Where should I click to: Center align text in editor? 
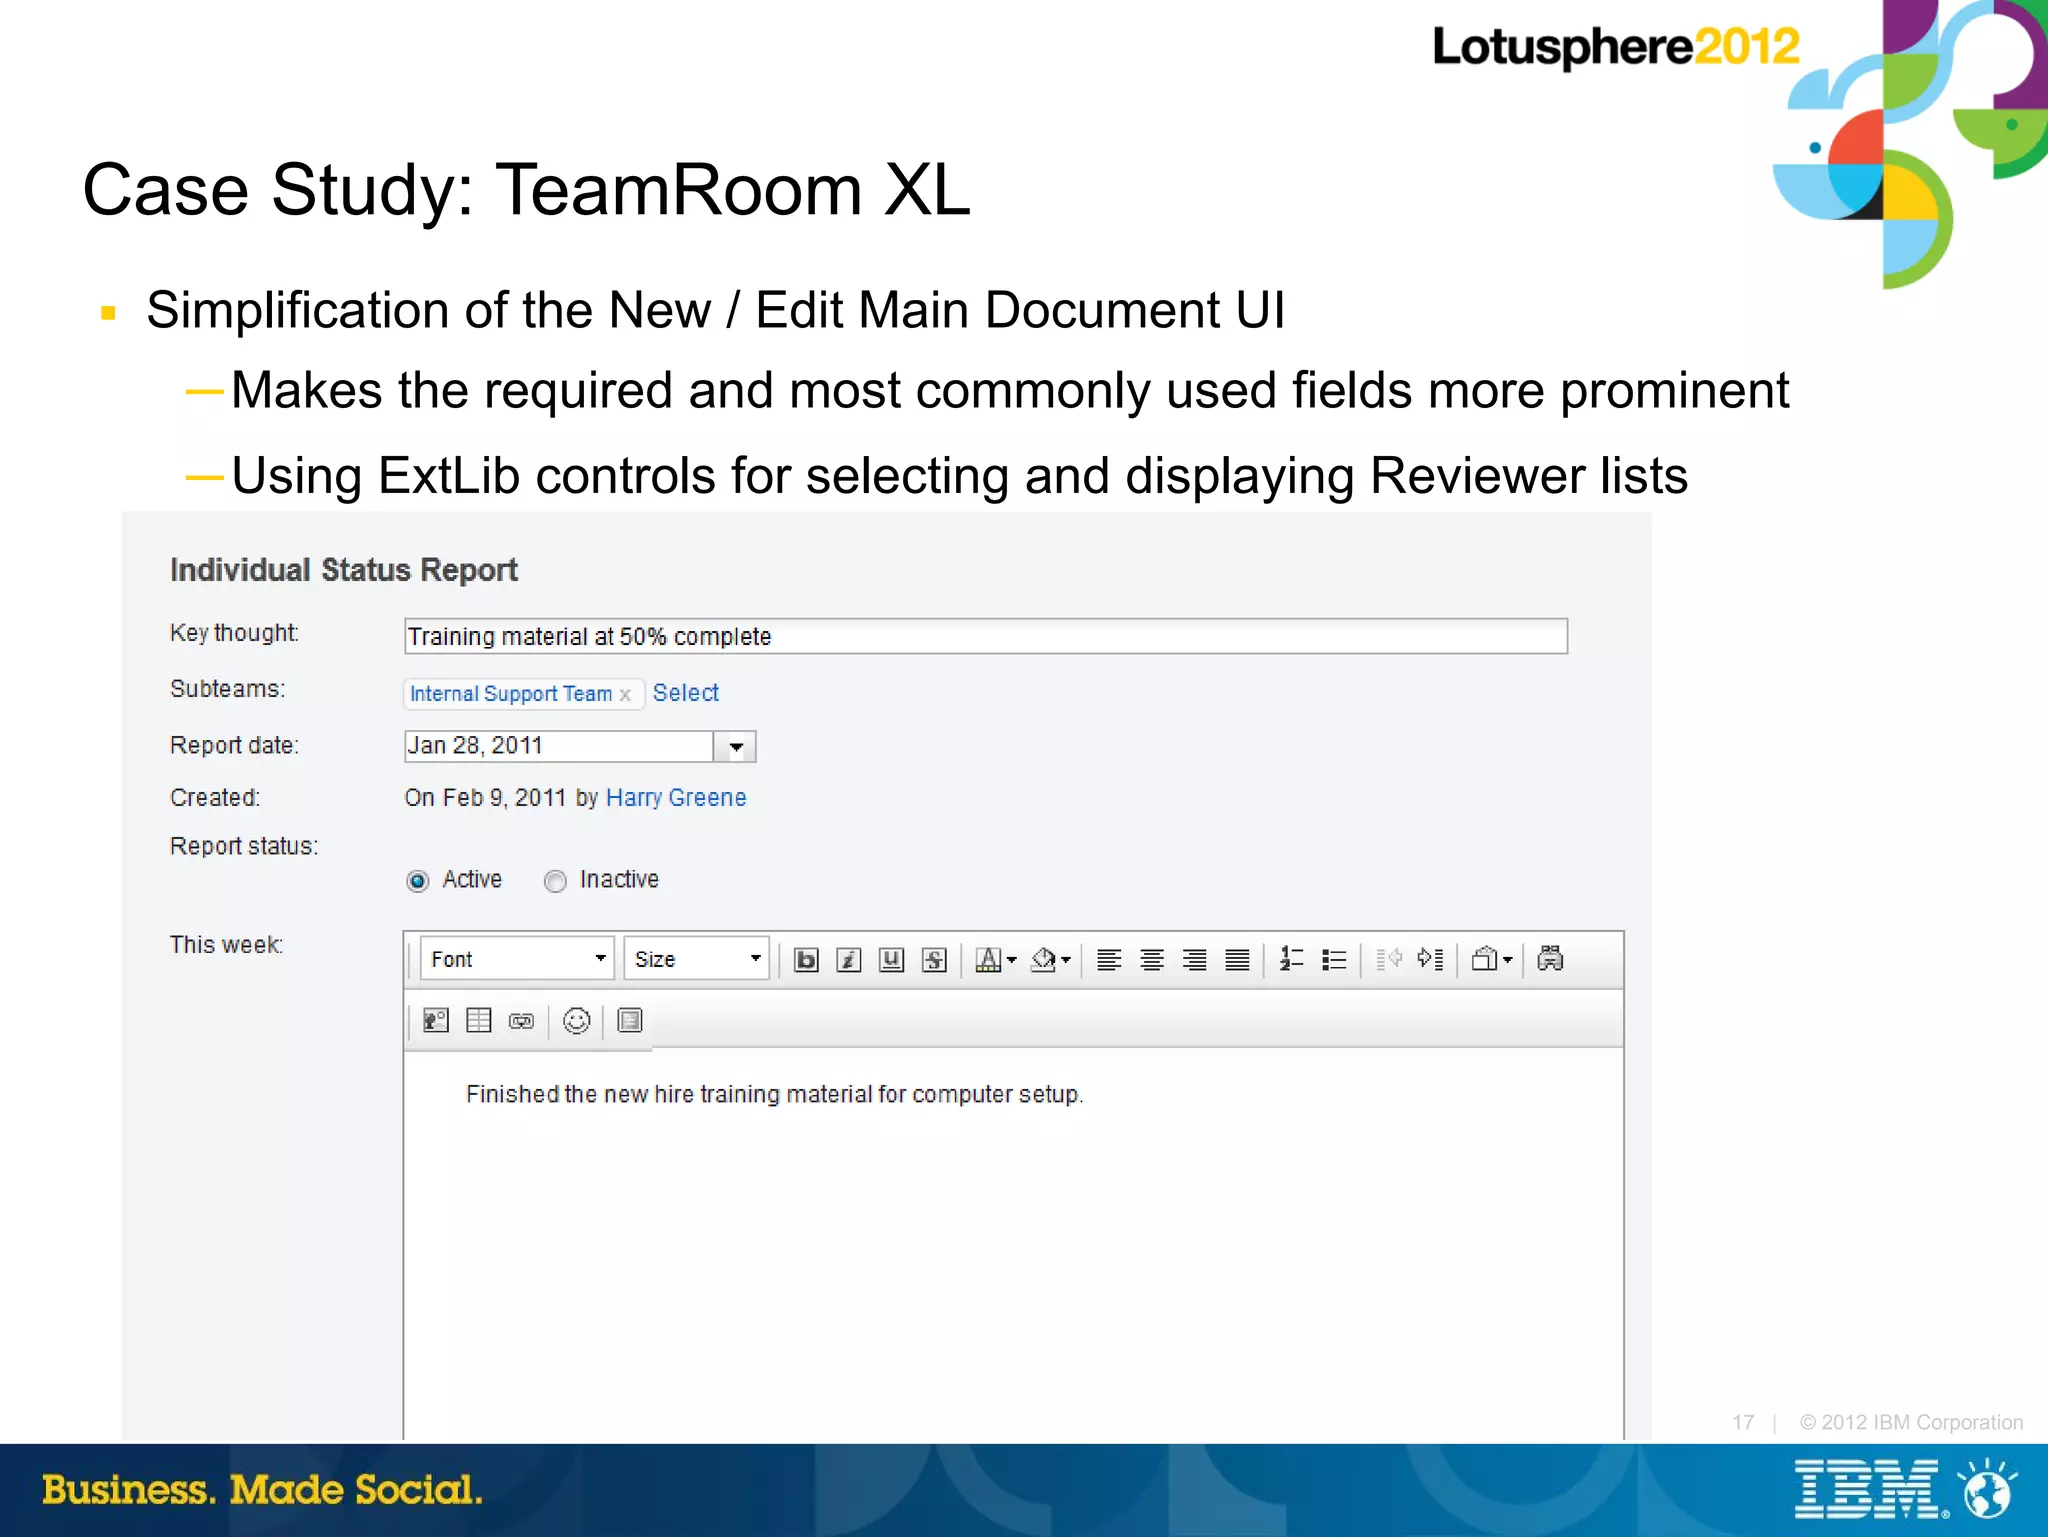(x=1152, y=960)
